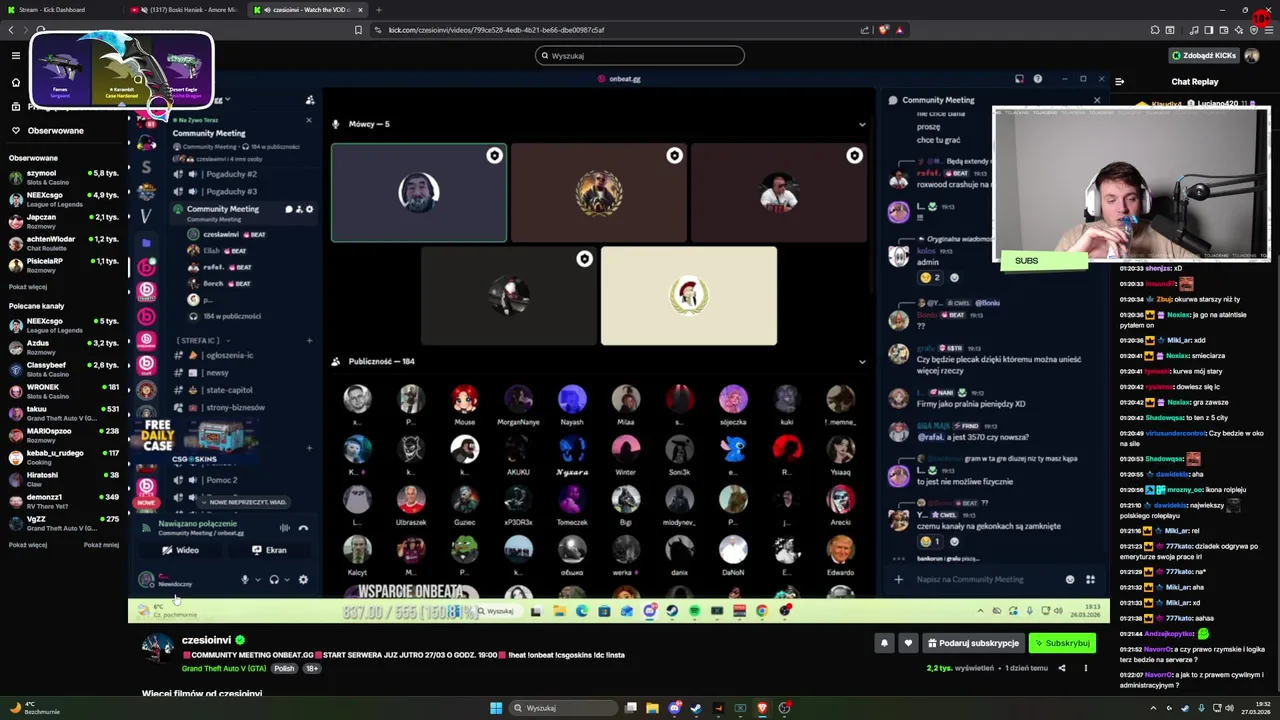Open WRONEK recommended channel
This screenshot has width=1280, height=720.
(64, 392)
